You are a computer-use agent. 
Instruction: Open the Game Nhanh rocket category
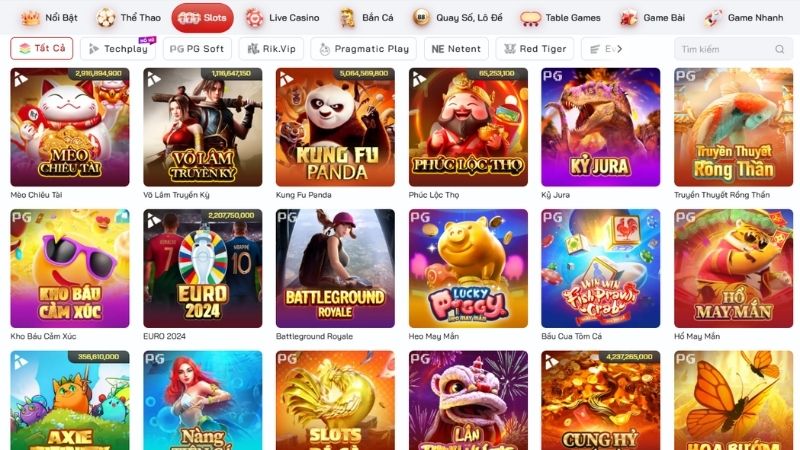tap(743, 18)
